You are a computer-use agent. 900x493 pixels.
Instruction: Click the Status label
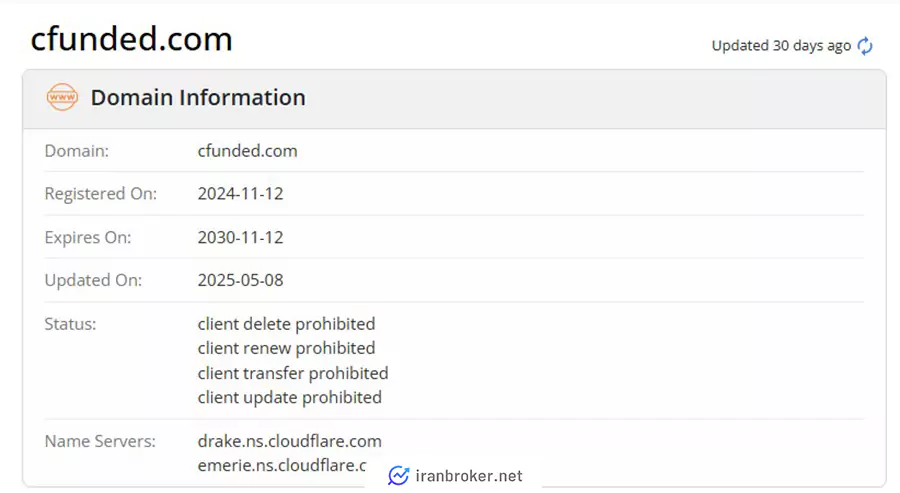(71, 324)
